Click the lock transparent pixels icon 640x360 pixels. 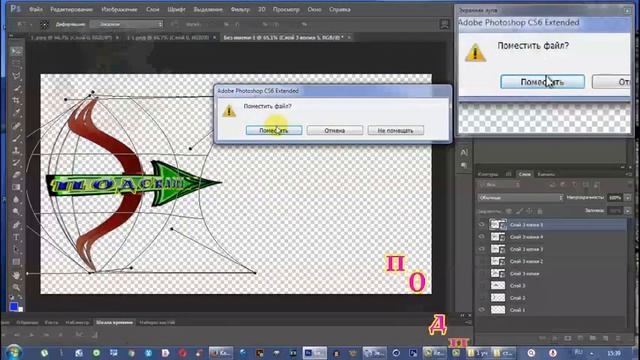(x=509, y=211)
